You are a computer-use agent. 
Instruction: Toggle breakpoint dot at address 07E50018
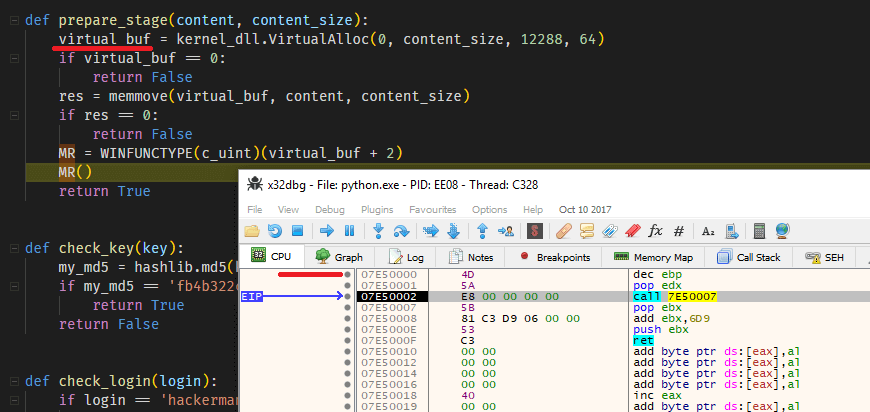[x=347, y=395]
